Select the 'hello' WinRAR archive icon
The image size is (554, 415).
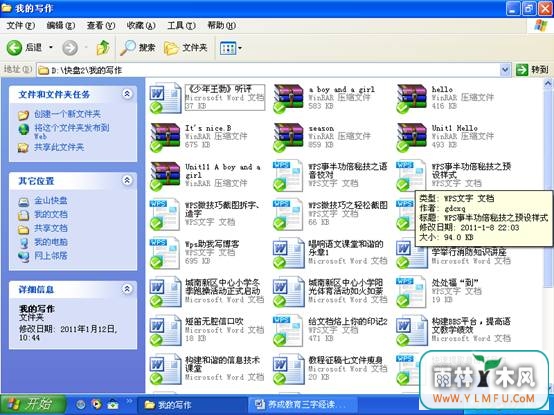(411, 98)
